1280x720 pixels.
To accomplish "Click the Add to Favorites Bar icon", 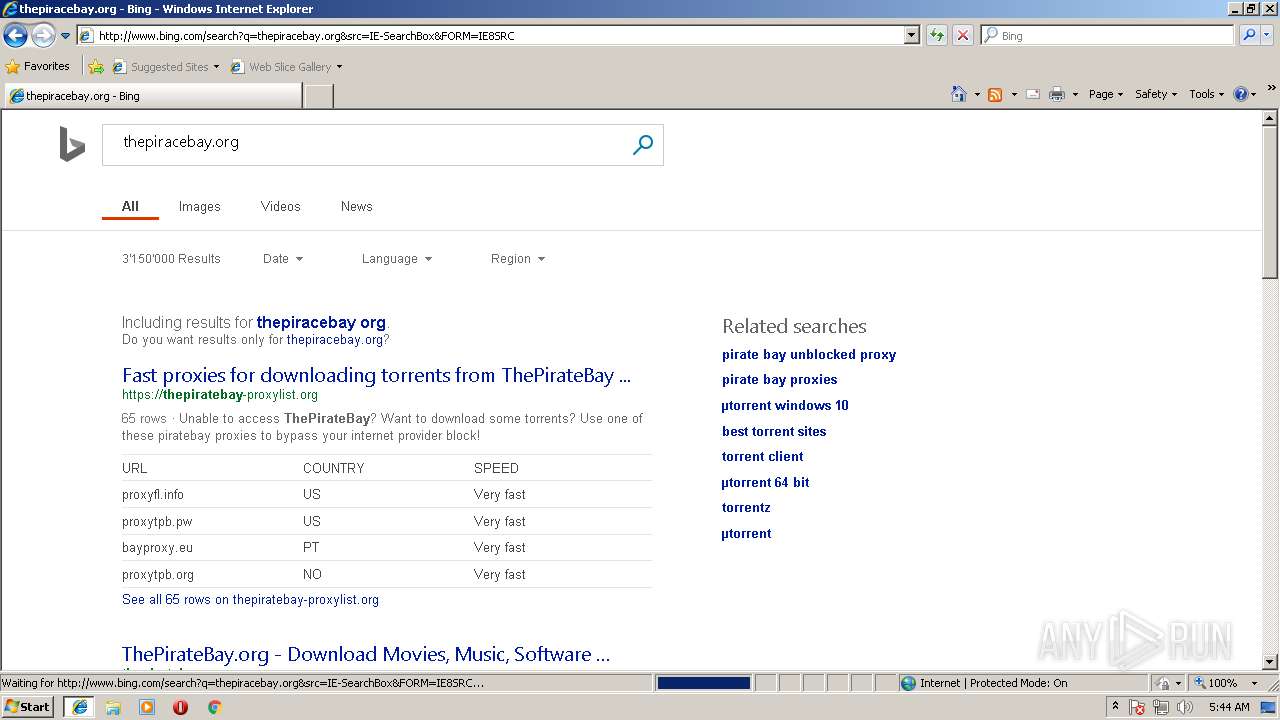I will coord(96,67).
